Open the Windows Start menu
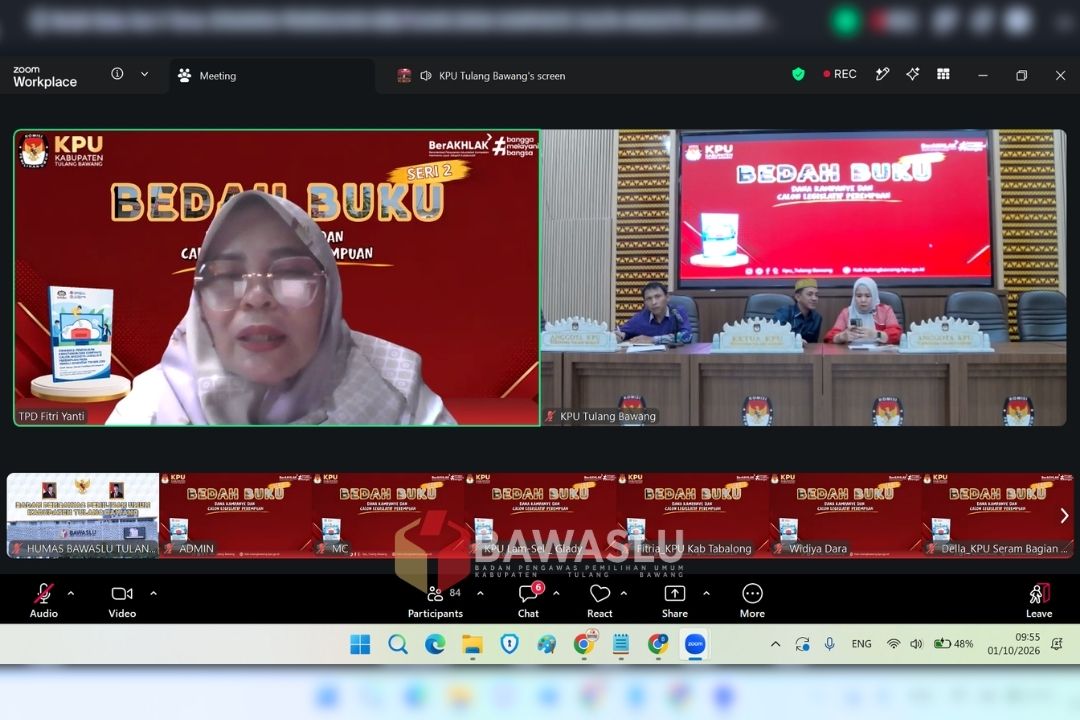The width and height of the screenshot is (1080, 720). 360,644
